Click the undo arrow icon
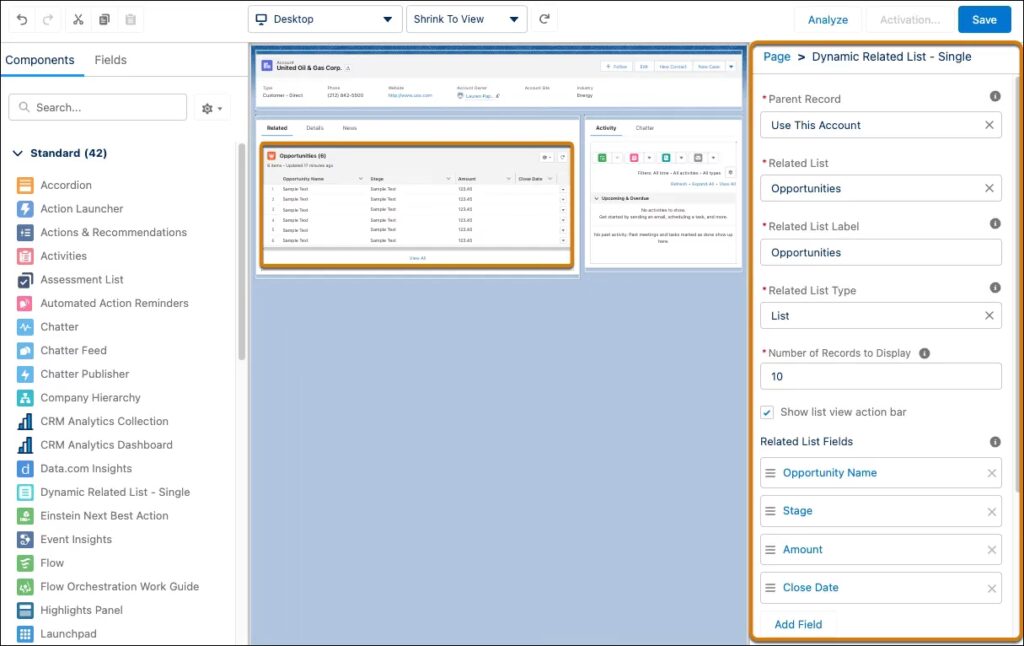Image resolution: width=1024 pixels, height=646 pixels. tap(22, 19)
